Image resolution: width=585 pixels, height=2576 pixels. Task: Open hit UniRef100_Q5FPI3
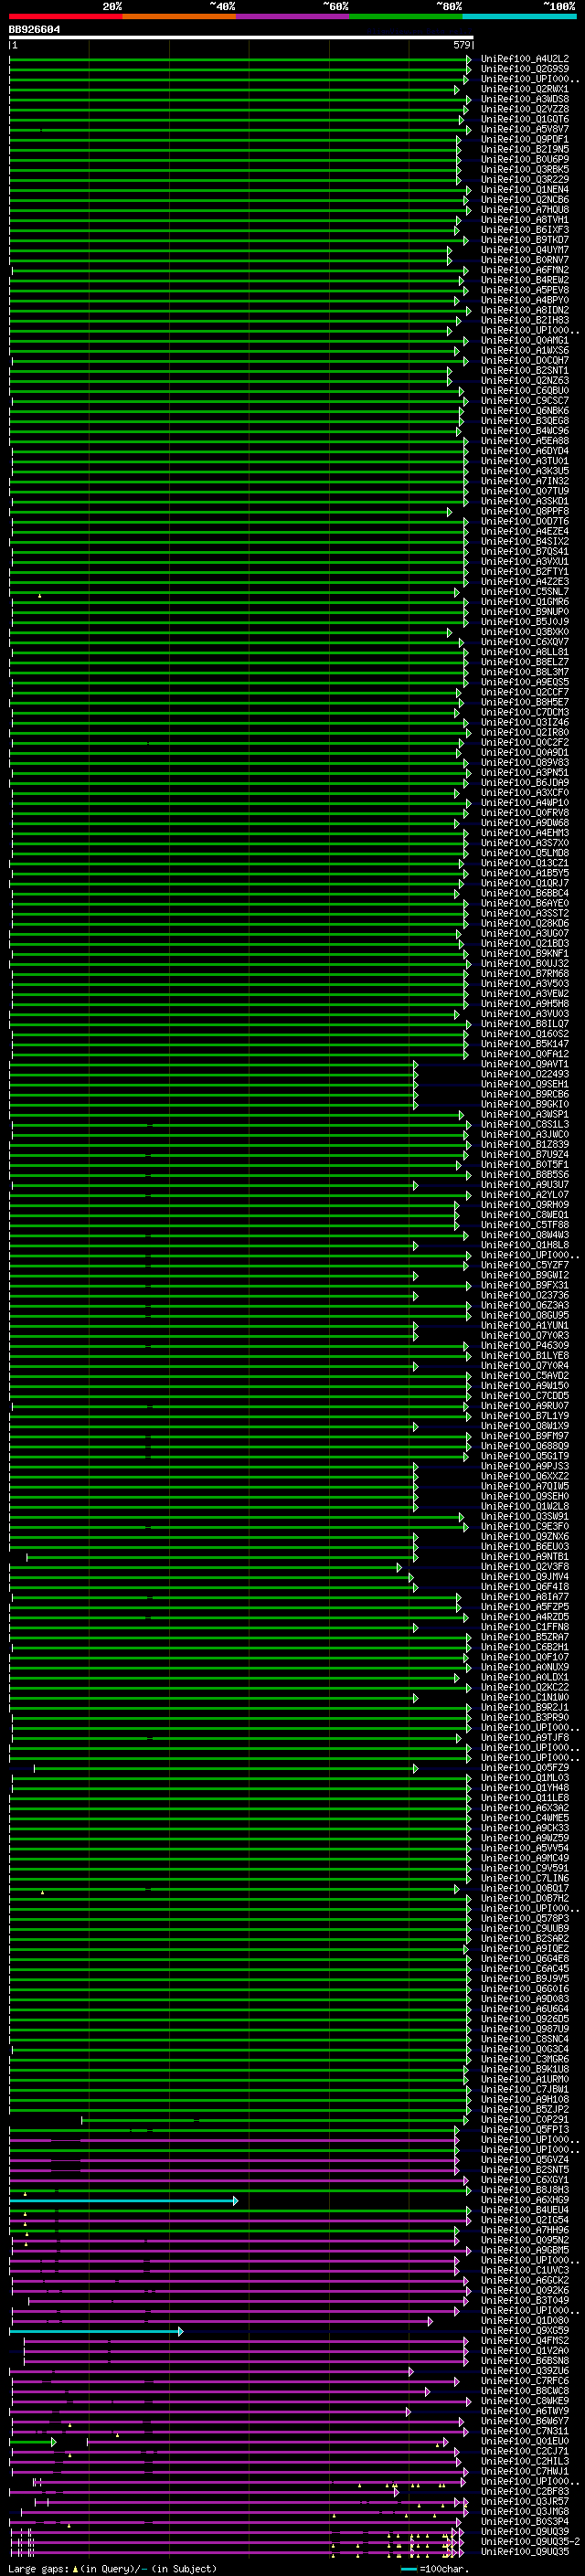point(525,2130)
